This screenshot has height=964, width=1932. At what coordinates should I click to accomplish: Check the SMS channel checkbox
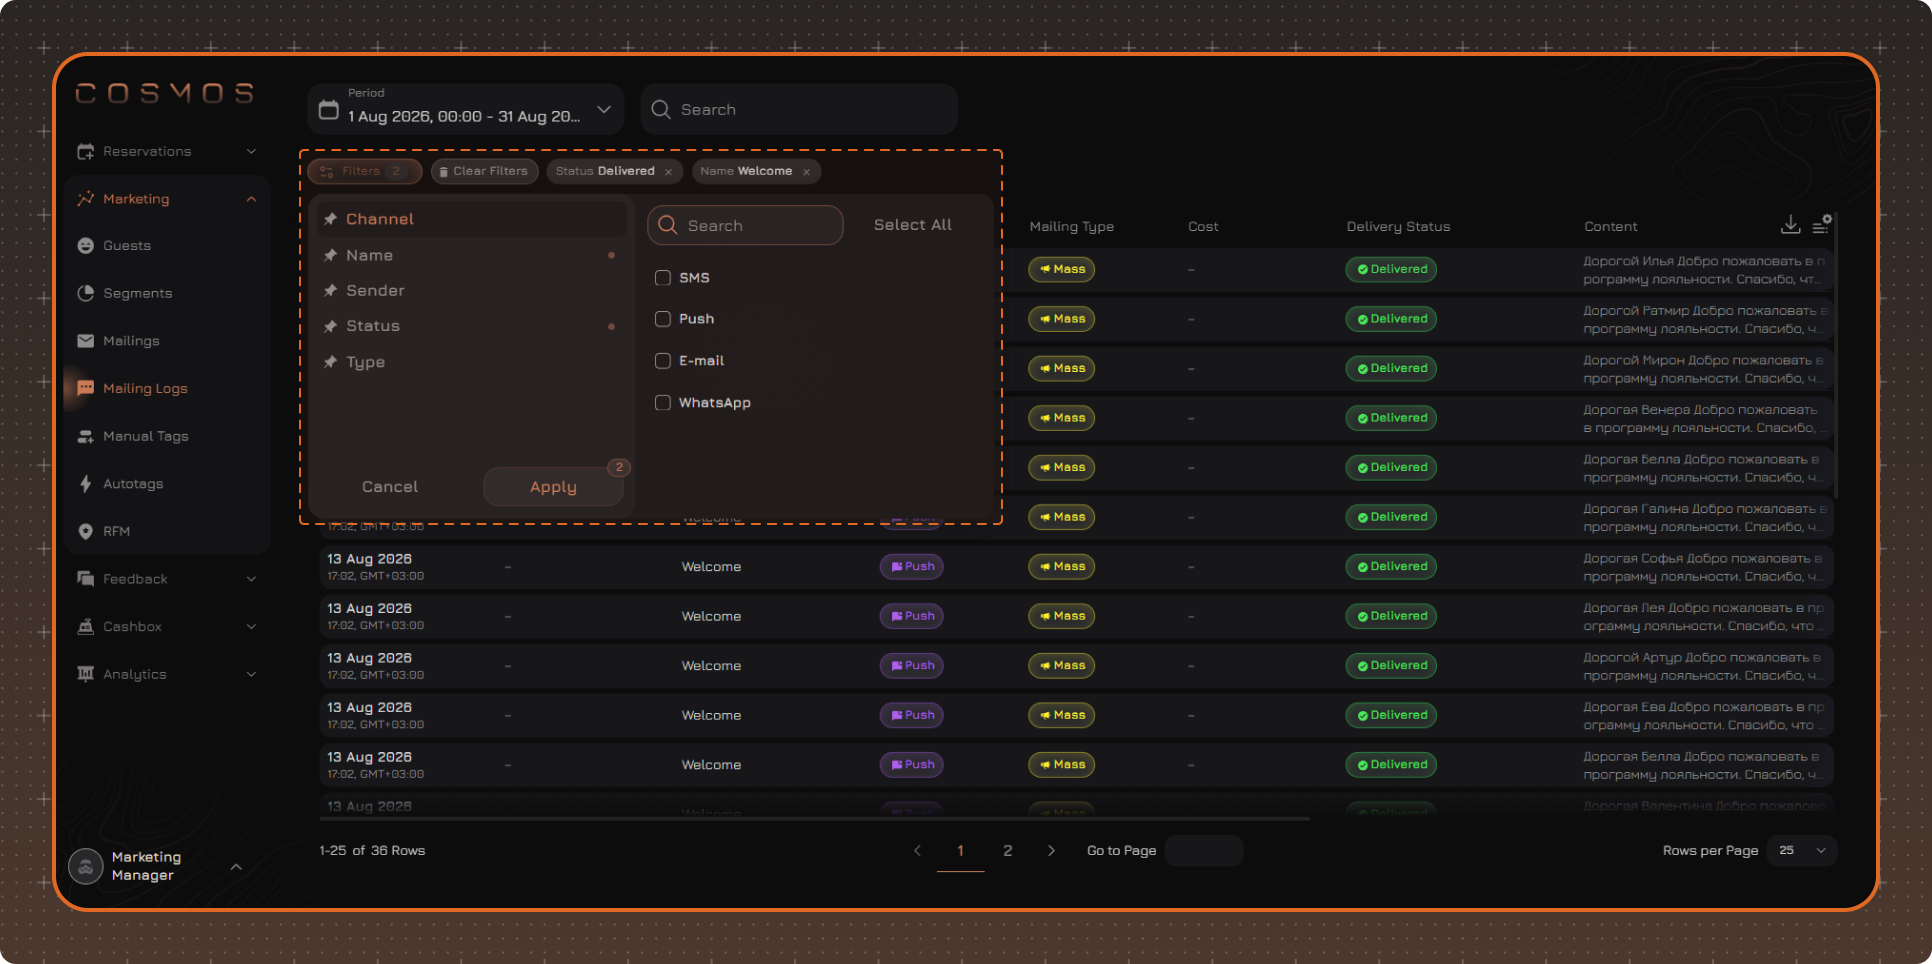tap(662, 278)
